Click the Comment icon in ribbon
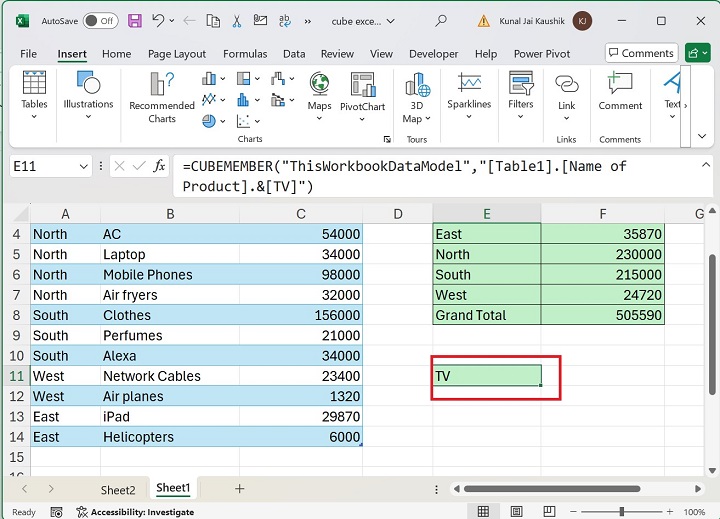 620,91
